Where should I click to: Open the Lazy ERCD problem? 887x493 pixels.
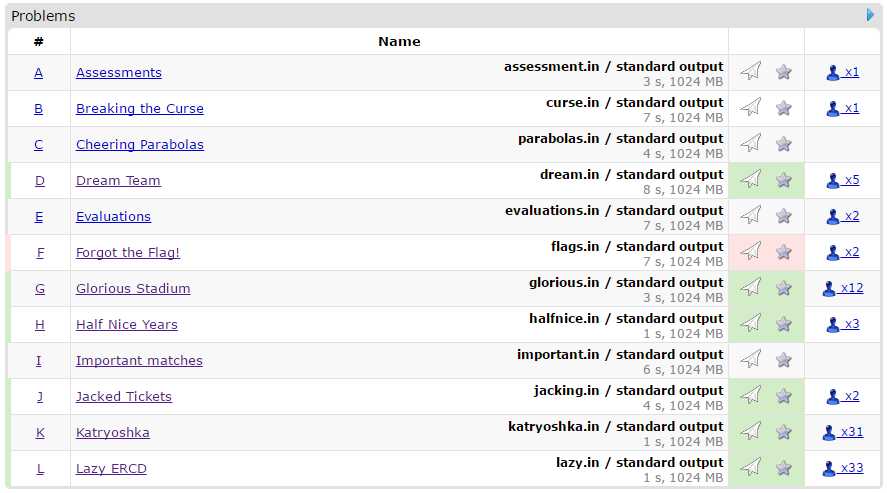click(111, 468)
